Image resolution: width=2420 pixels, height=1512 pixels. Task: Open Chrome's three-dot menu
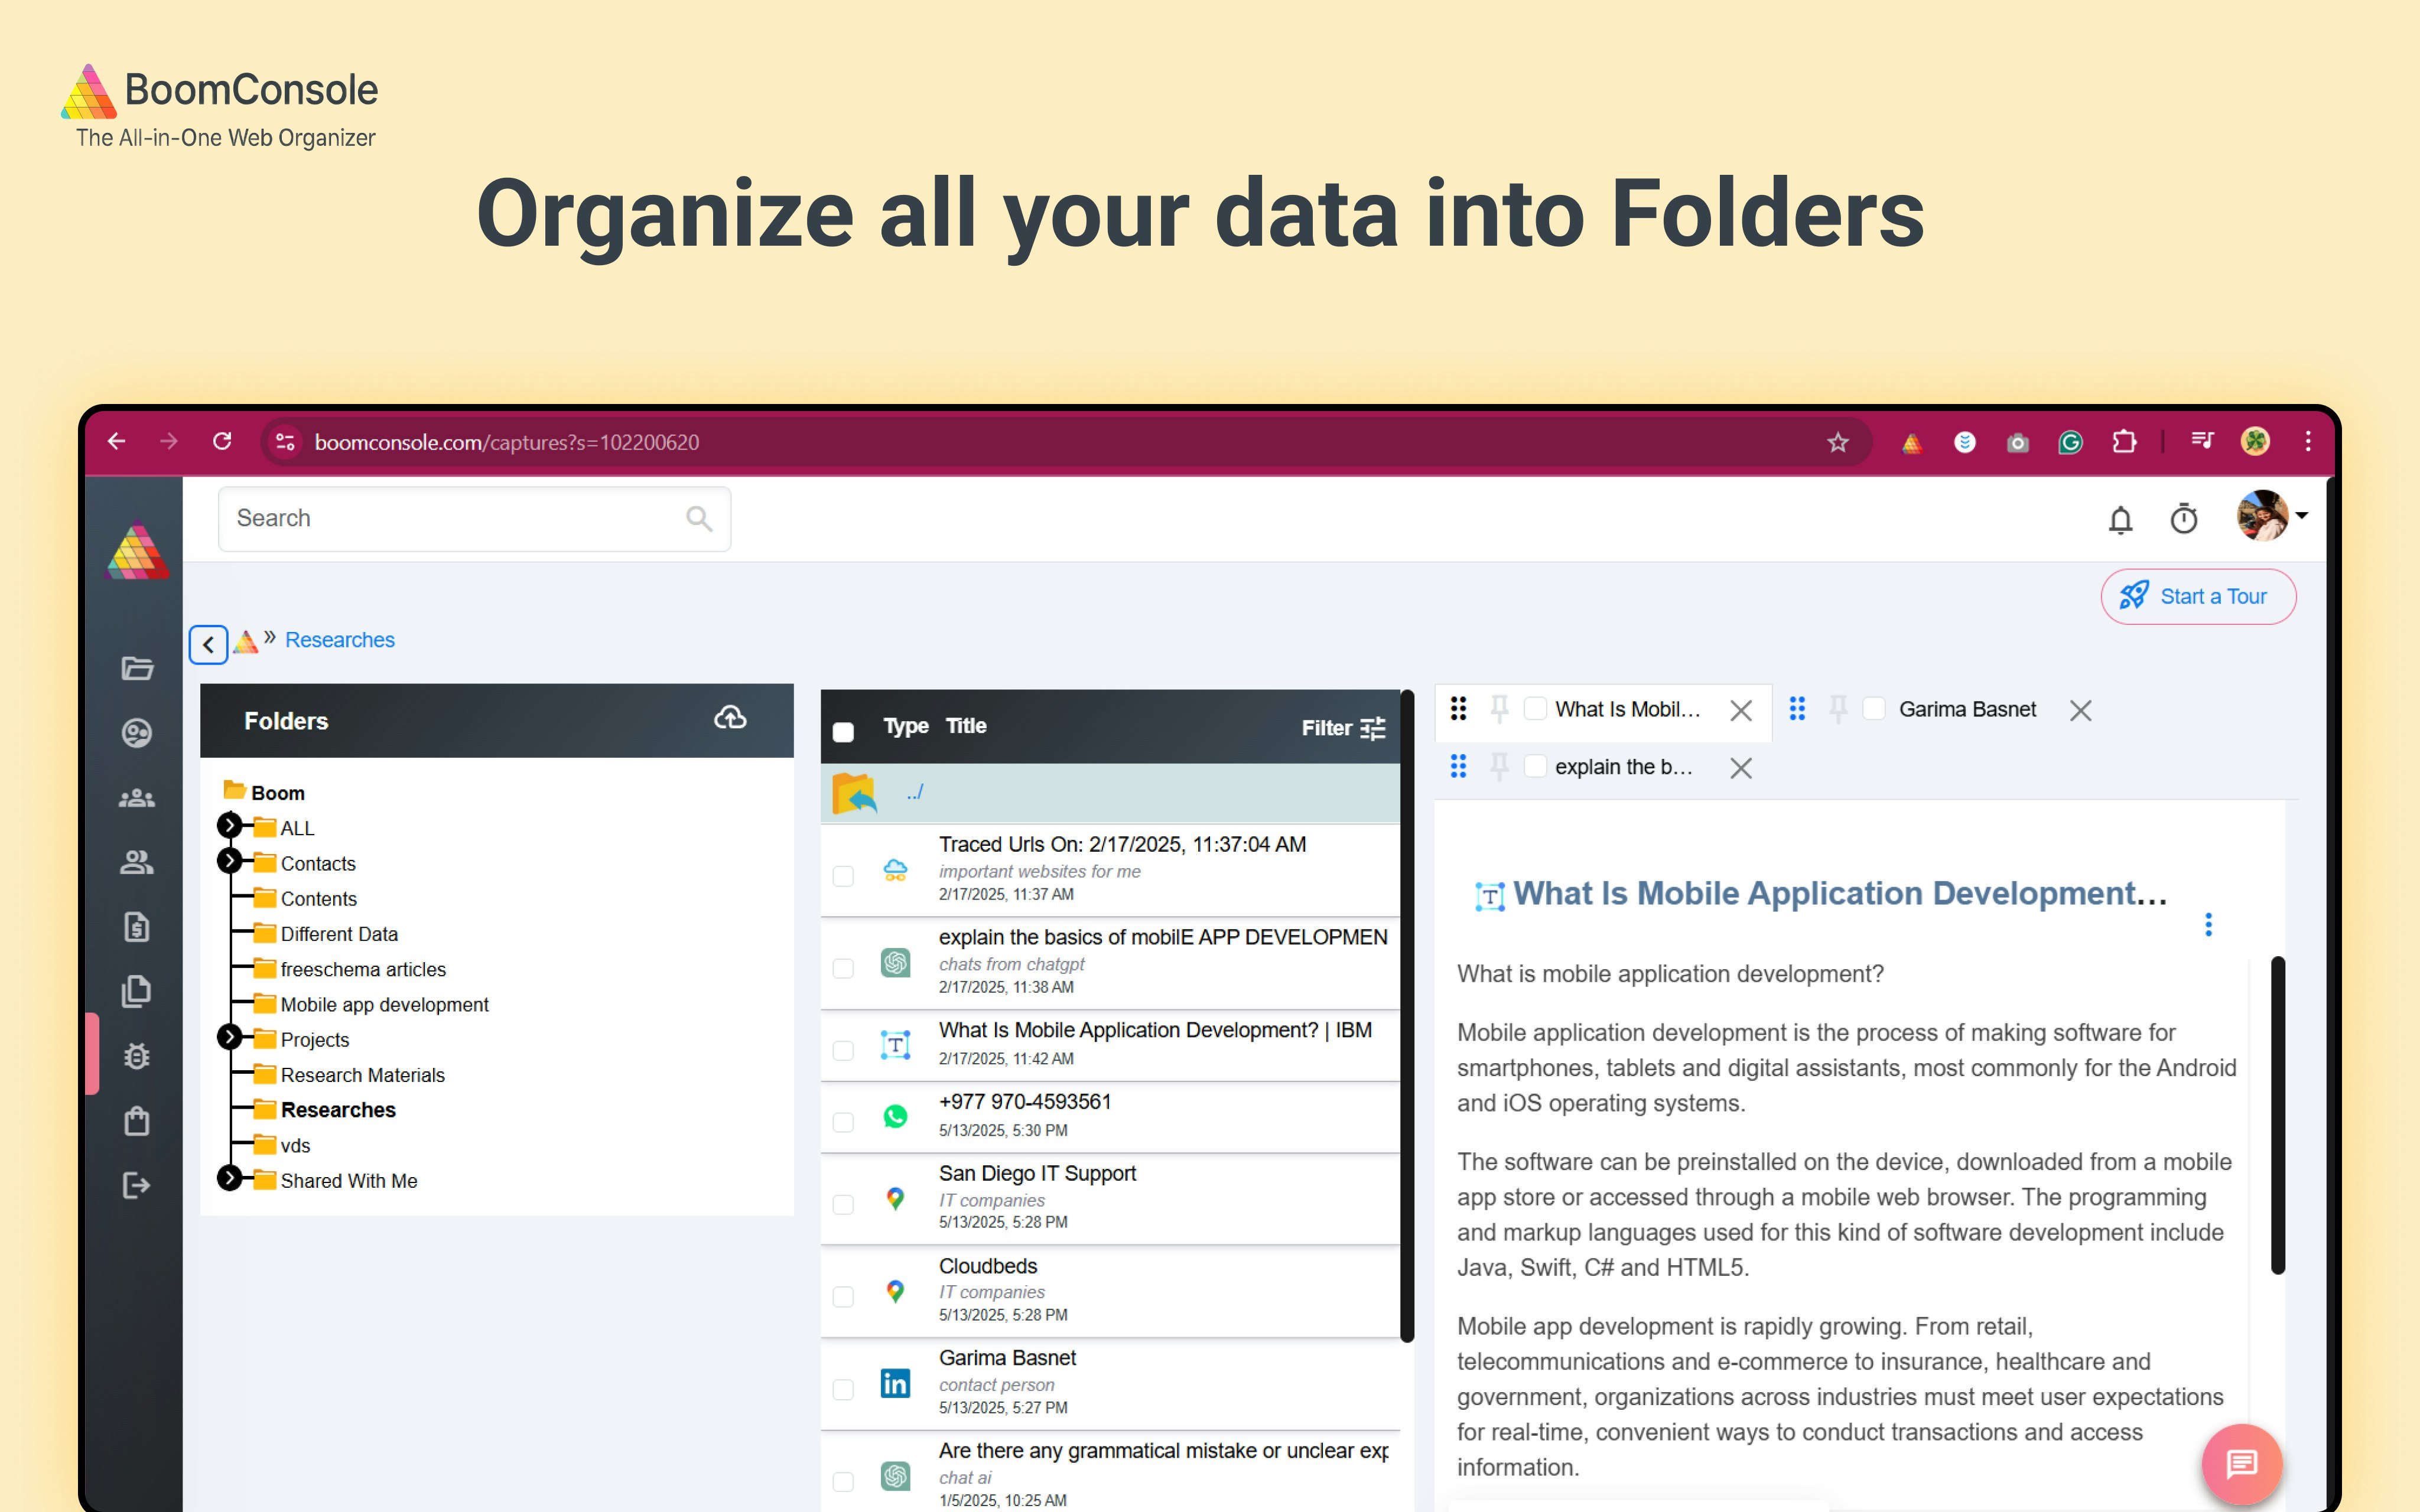click(x=2308, y=442)
